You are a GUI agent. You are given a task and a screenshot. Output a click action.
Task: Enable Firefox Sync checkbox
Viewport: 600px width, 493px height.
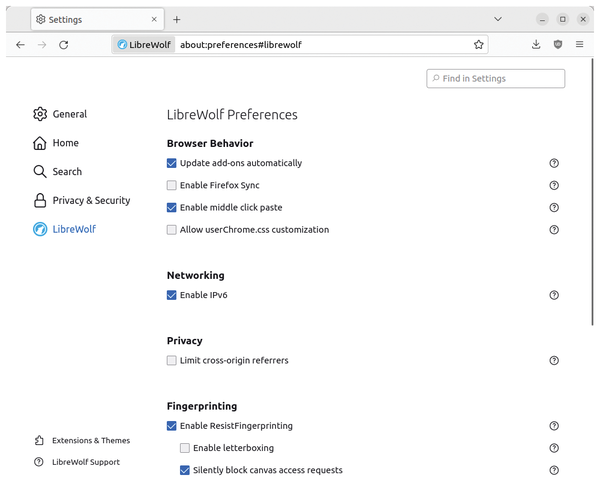[x=171, y=185]
